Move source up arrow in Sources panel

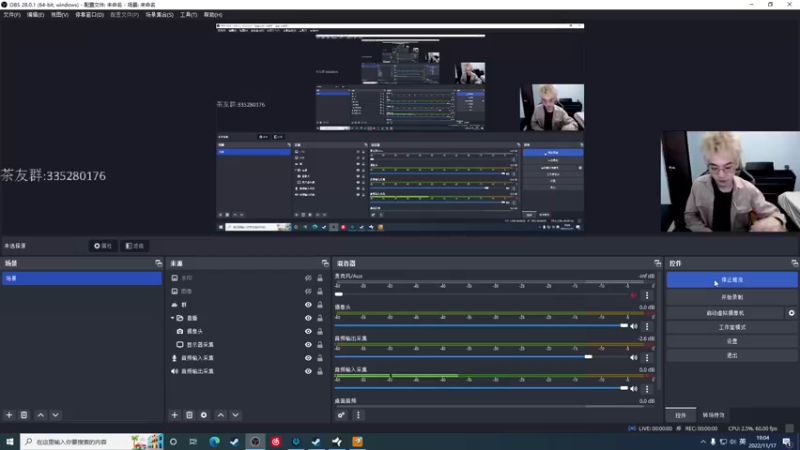point(221,415)
